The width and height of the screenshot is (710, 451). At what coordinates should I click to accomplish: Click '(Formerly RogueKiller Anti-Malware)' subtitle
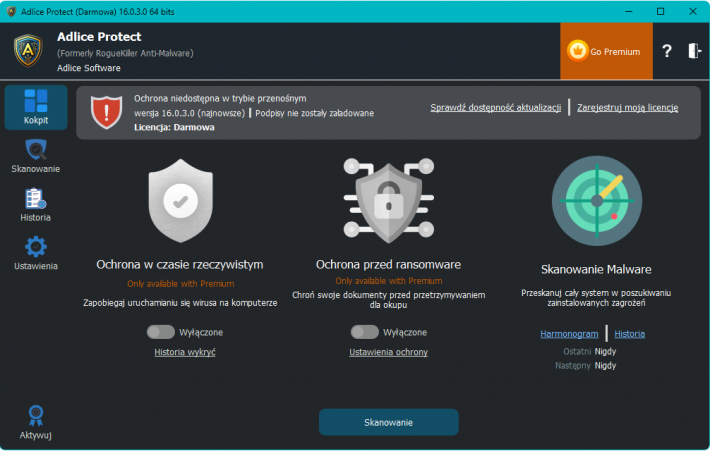[x=125, y=53]
